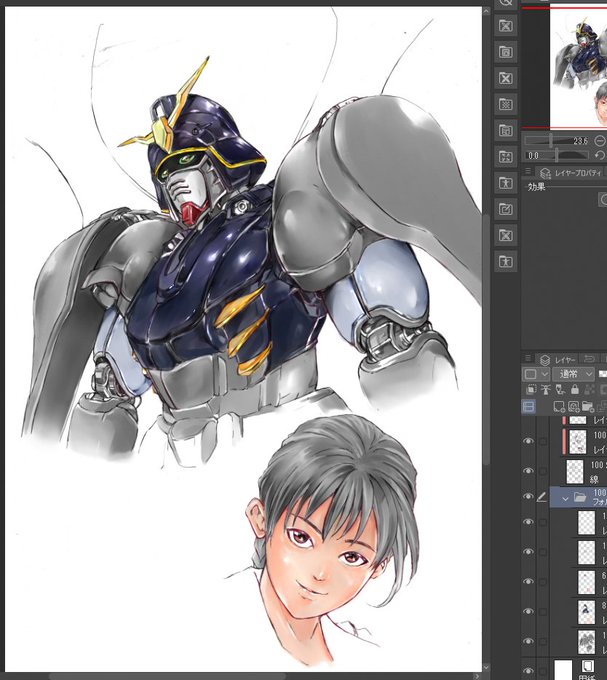Hide the selected folder layer via eye icon
The image size is (607, 680).
(x=528, y=497)
